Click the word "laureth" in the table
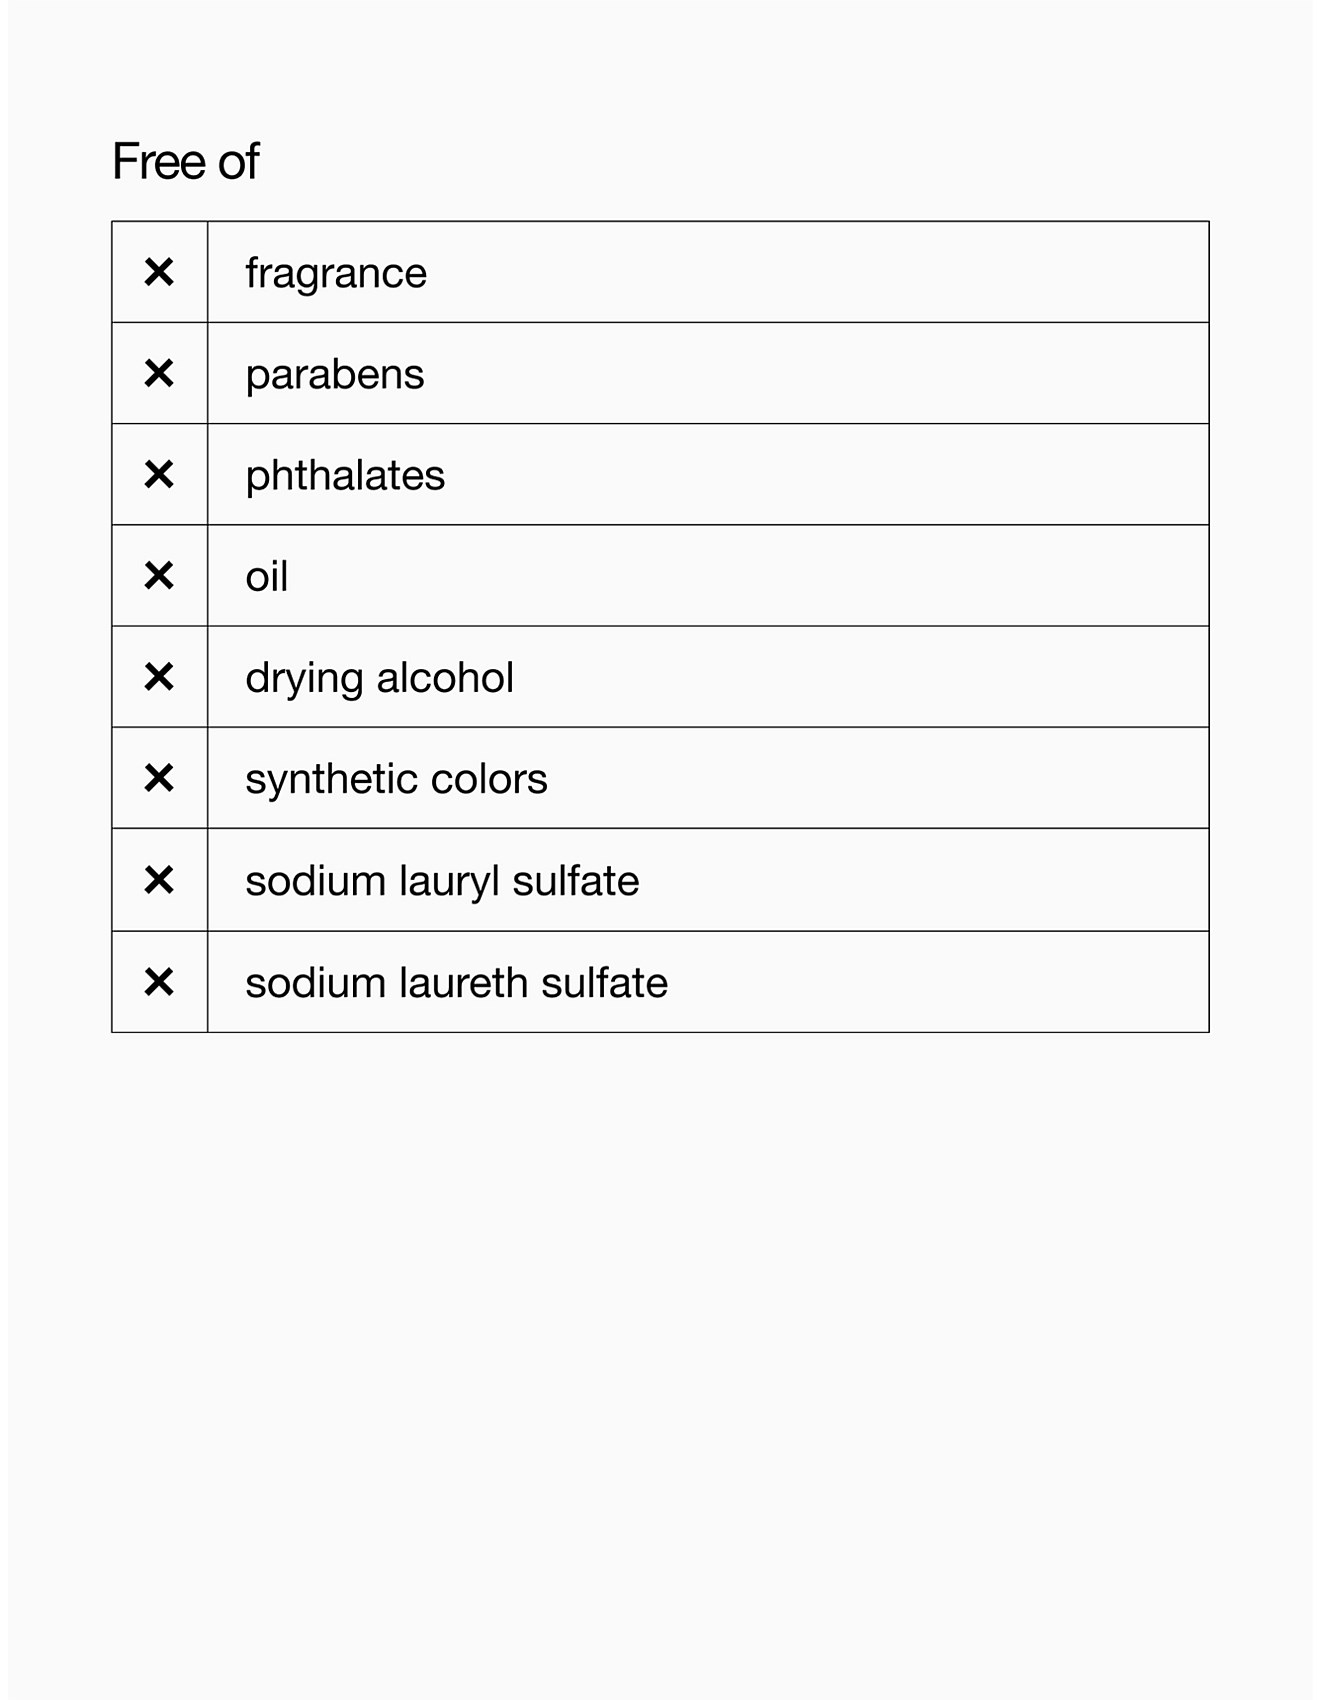Image resolution: width=1320 pixels, height=1700 pixels. coord(463,983)
